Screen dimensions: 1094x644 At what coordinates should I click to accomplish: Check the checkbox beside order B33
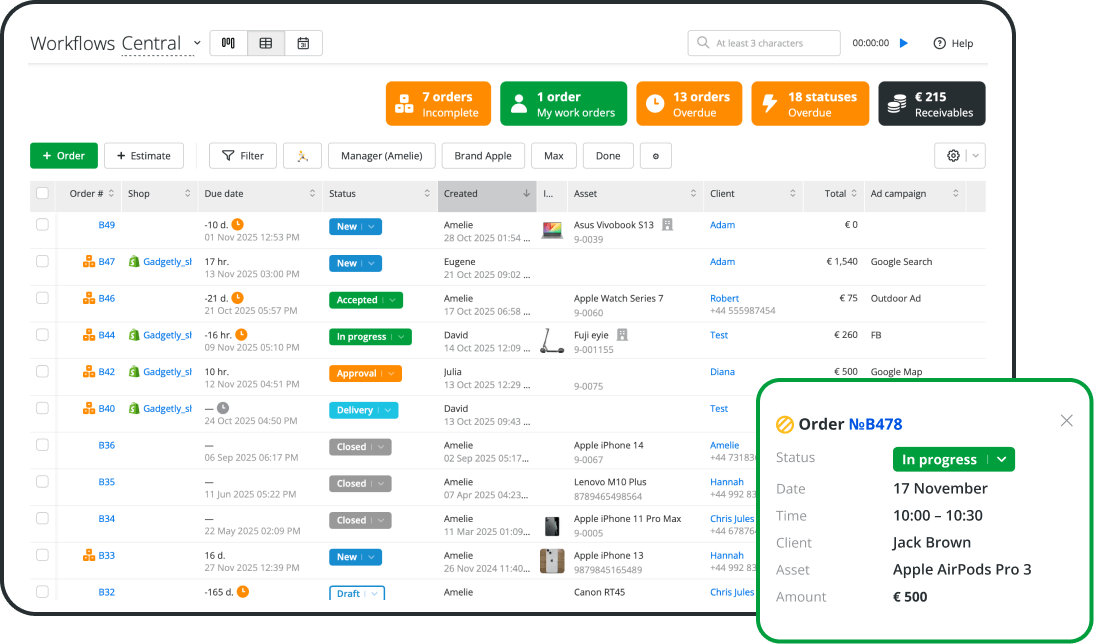coord(42,556)
